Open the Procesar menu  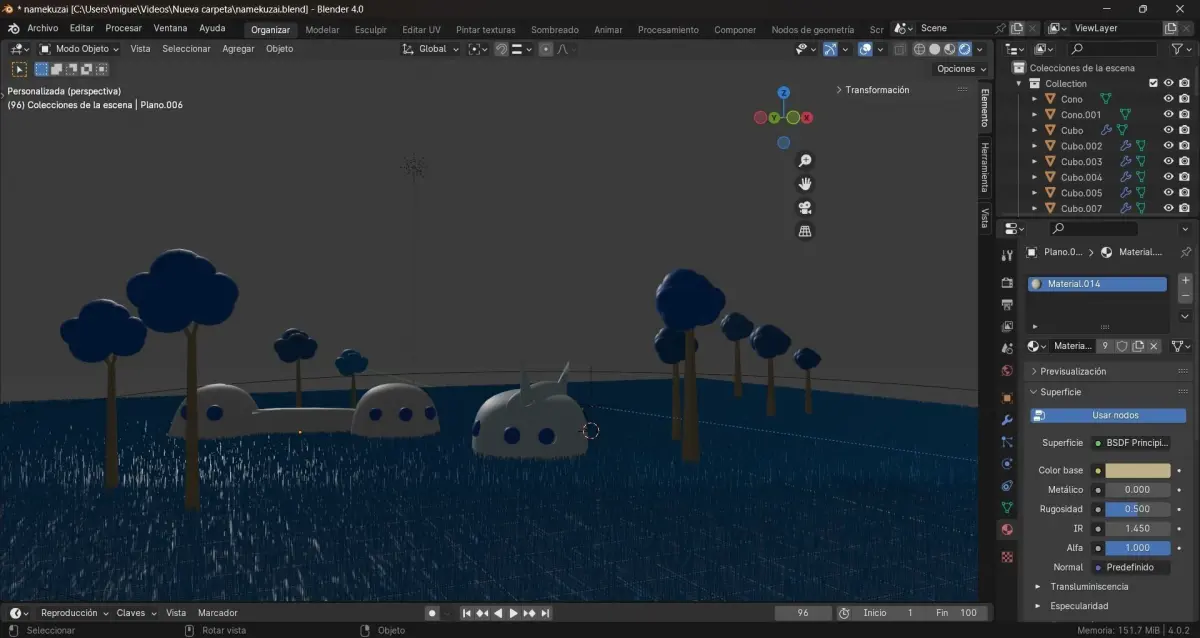(123, 28)
